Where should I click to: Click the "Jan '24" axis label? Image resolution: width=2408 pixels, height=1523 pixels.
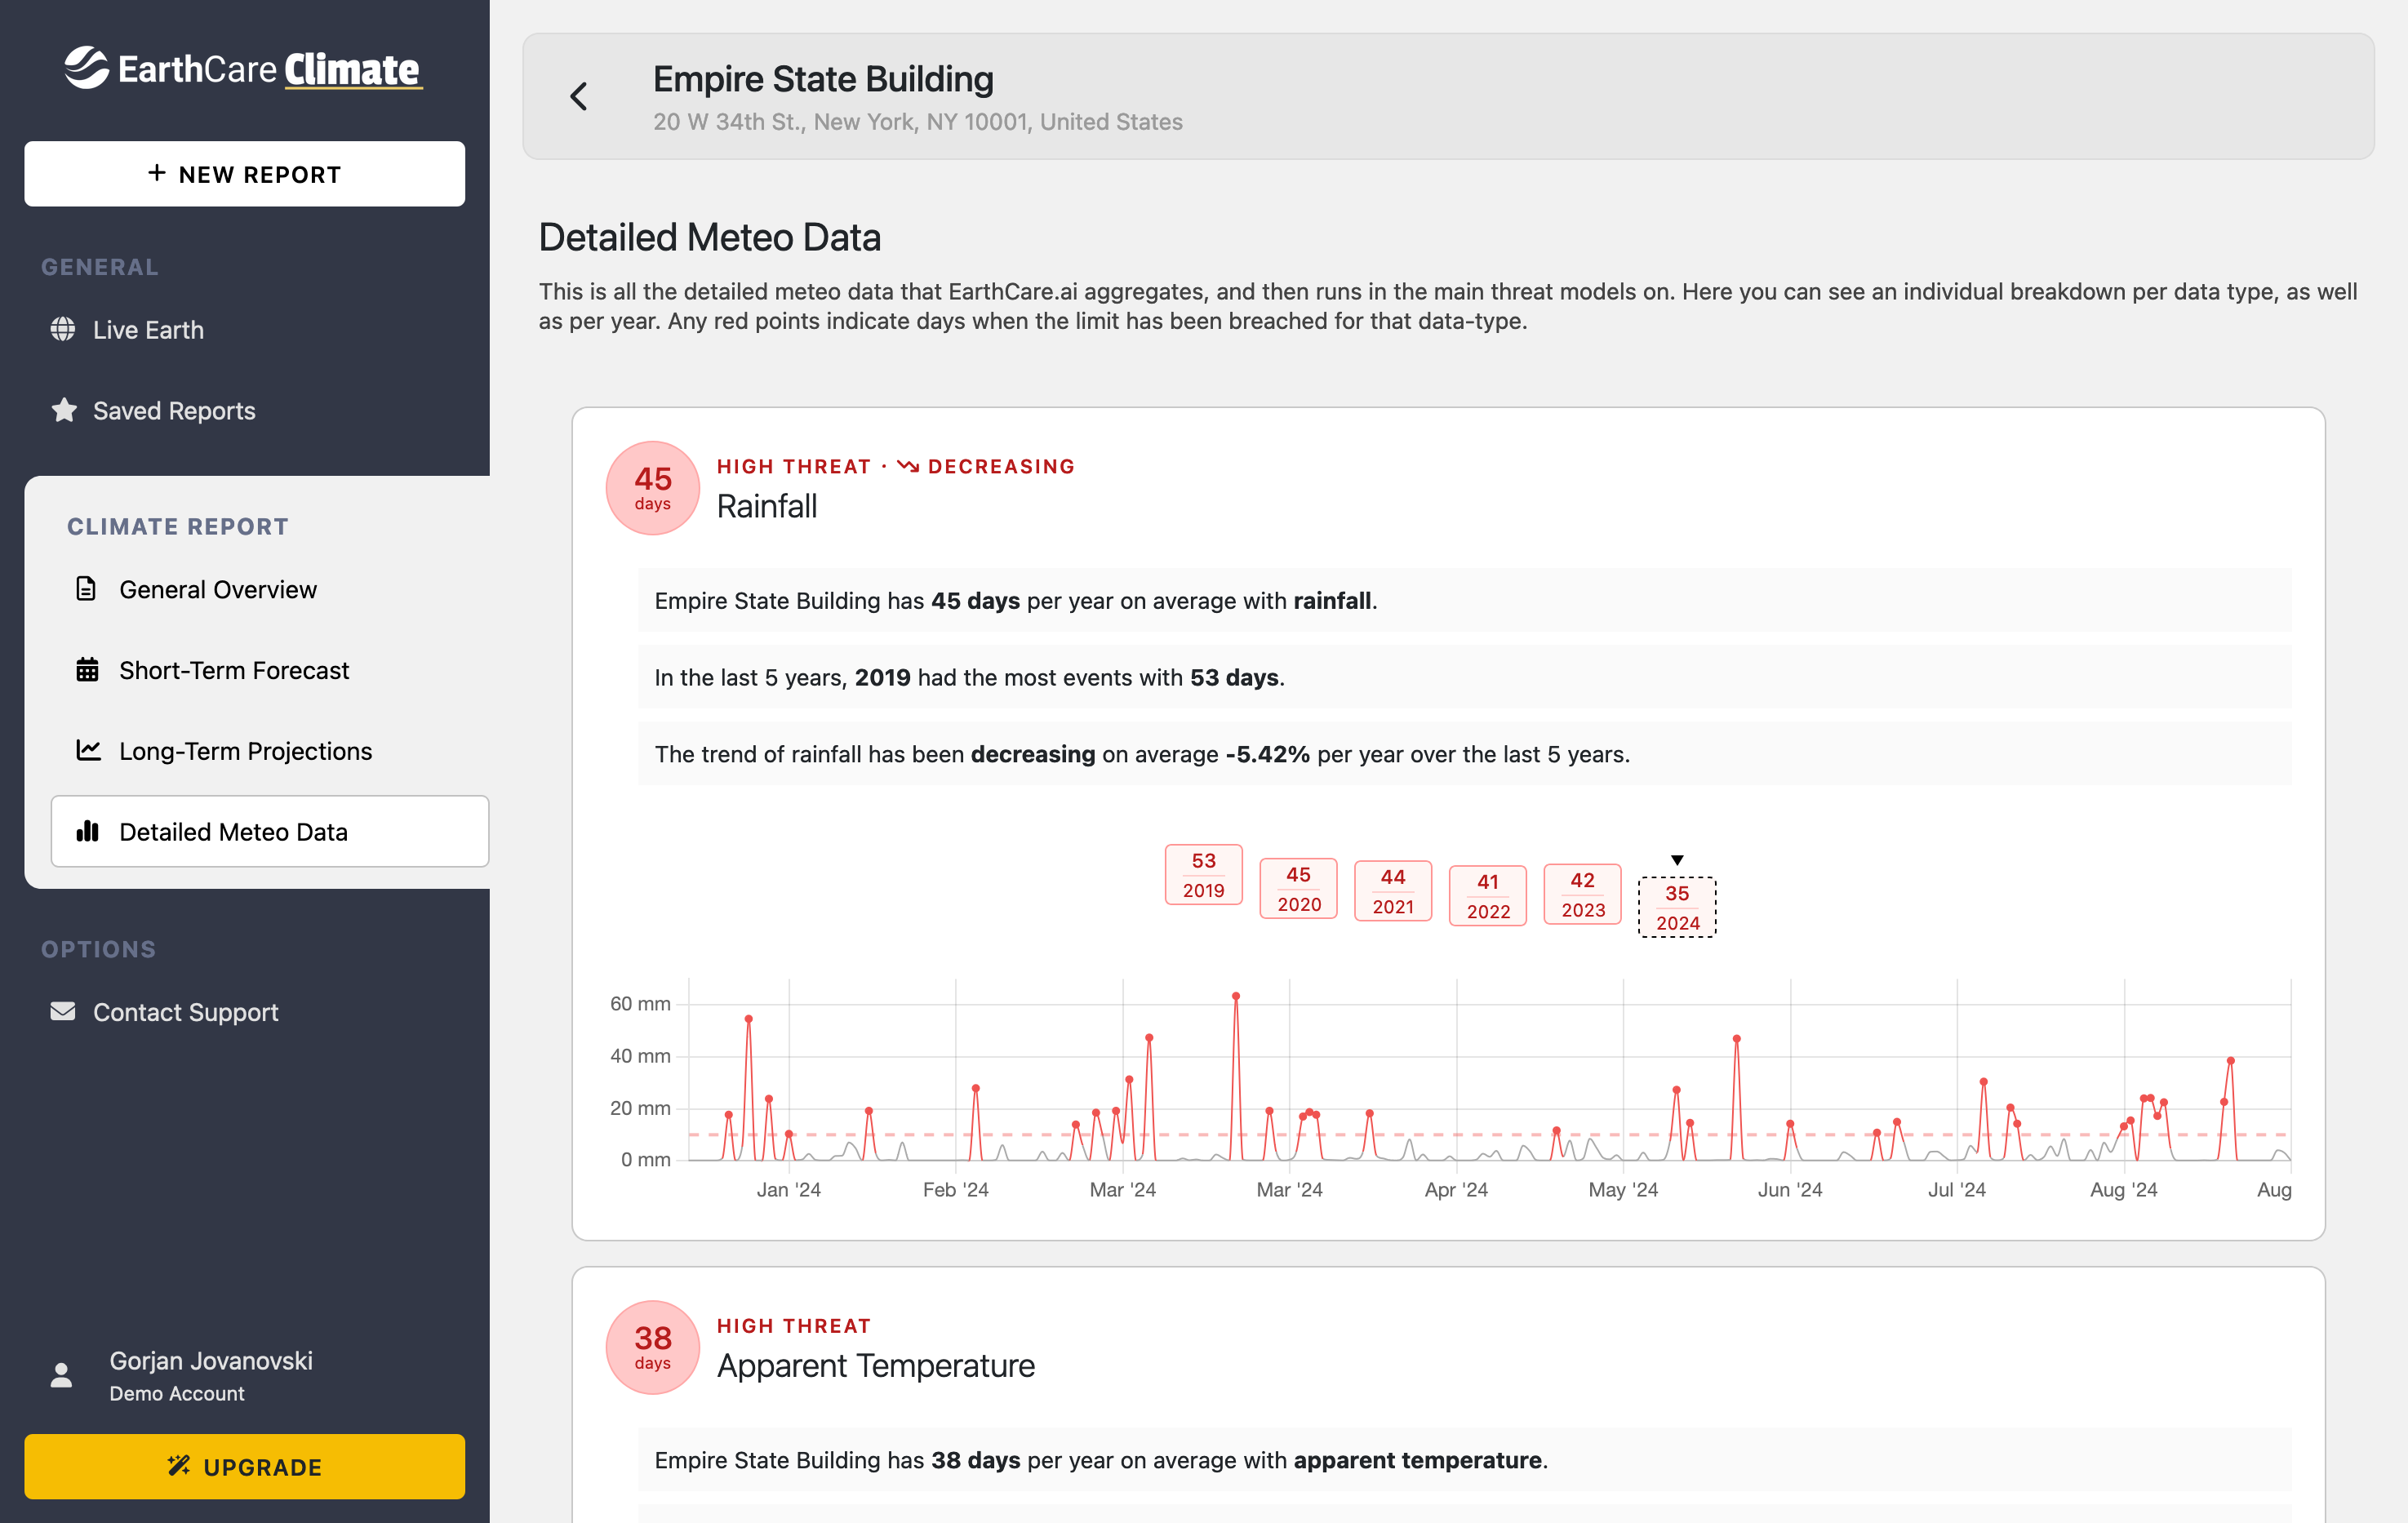pyautogui.click(x=788, y=1189)
